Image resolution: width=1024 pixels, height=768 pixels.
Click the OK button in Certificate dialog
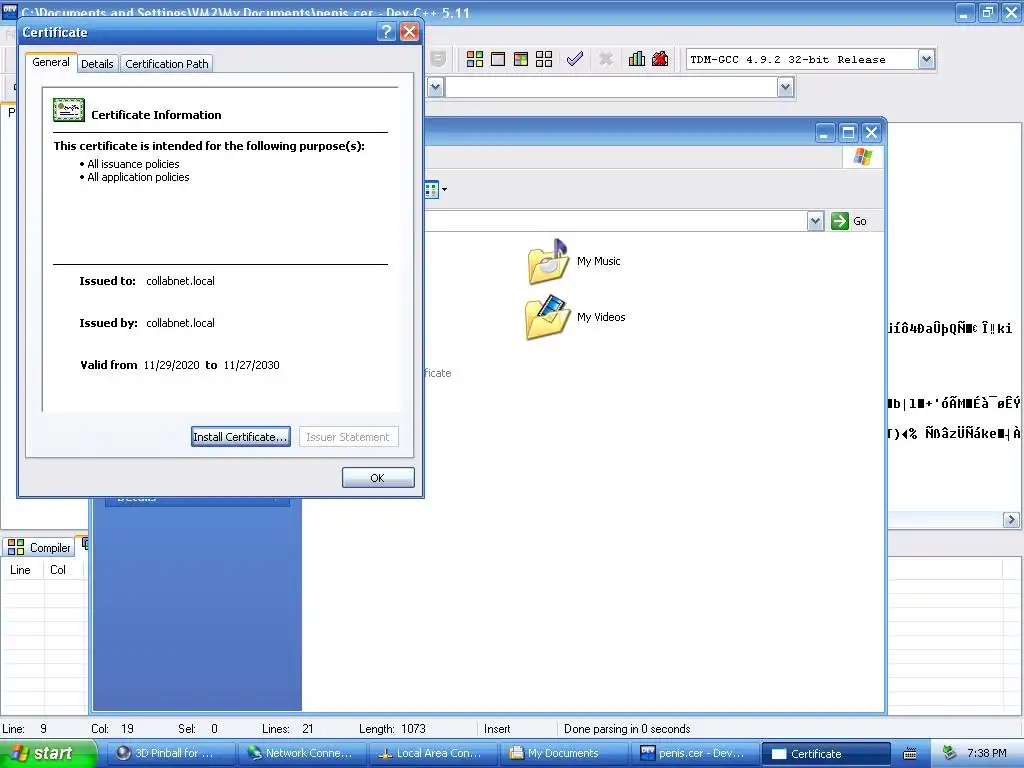tap(378, 477)
